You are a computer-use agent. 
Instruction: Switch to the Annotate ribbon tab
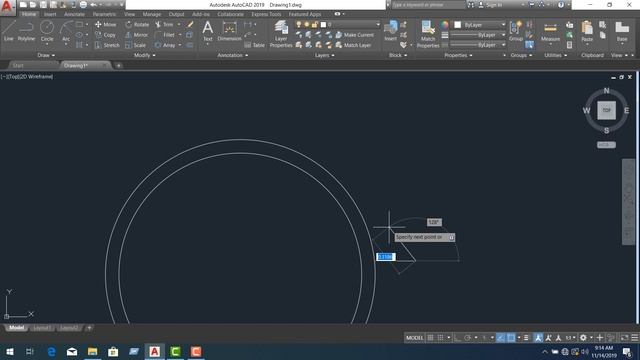(74, 14)
